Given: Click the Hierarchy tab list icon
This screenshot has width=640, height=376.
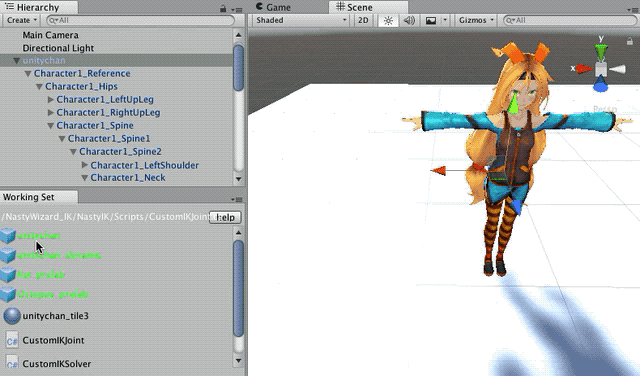Looking at the screenshot, I should coord(9,7).
